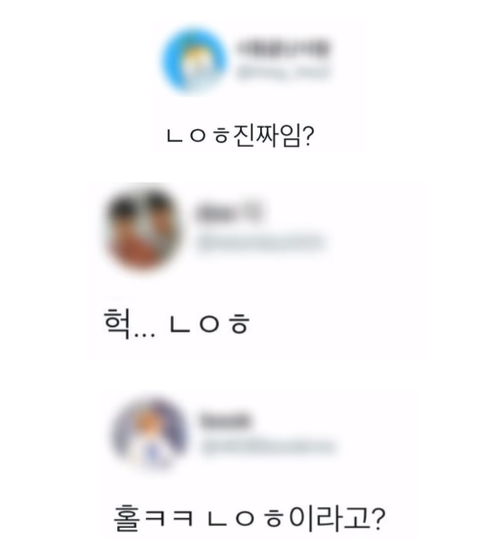Click question mark after 진짜임
480x542 pixels.
tap(308, 136)
